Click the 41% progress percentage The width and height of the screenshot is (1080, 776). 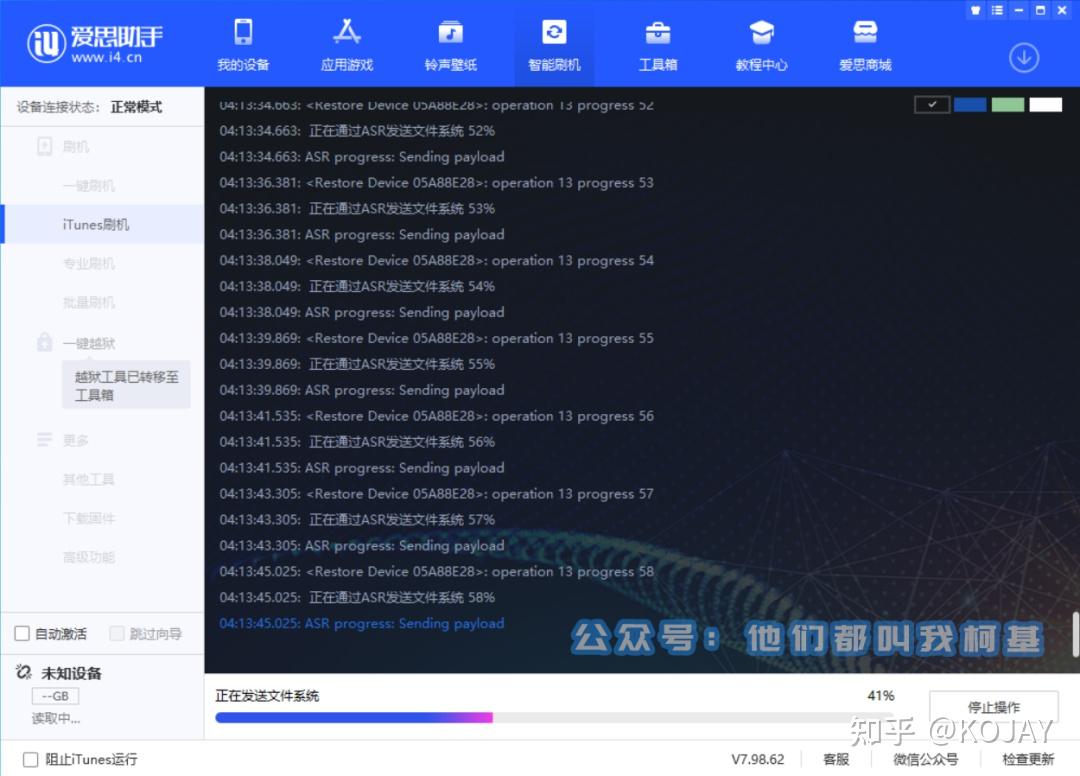[880, 695]
